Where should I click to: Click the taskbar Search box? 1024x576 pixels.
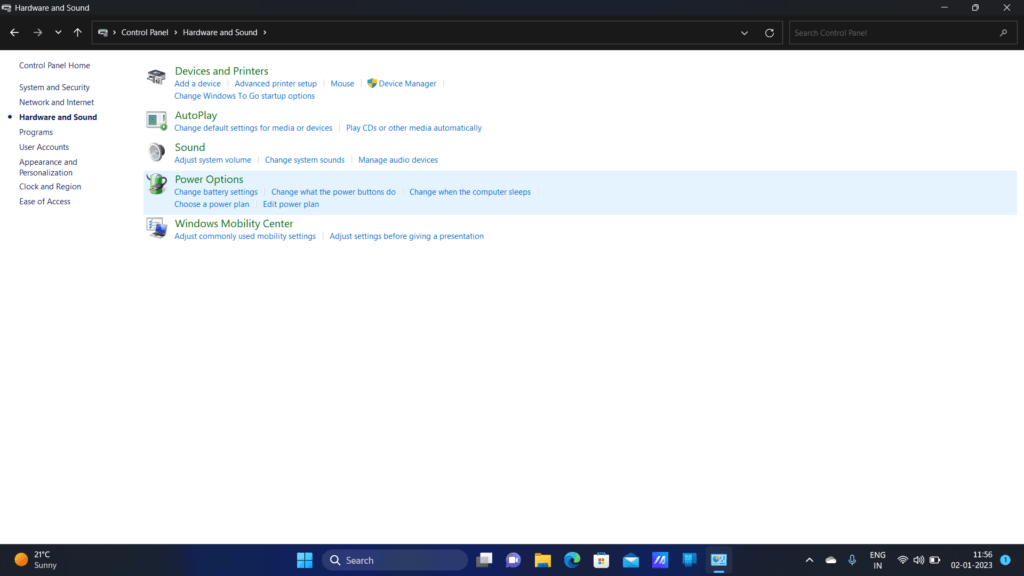click(x=394, y=560)
